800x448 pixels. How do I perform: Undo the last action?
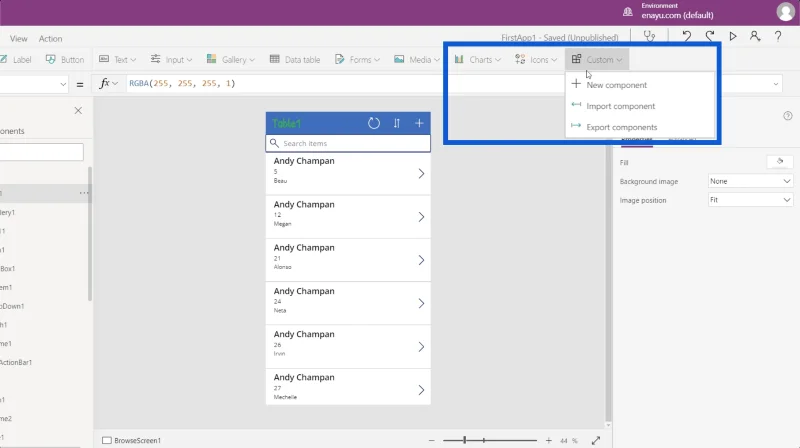click(x=687, y=36)
